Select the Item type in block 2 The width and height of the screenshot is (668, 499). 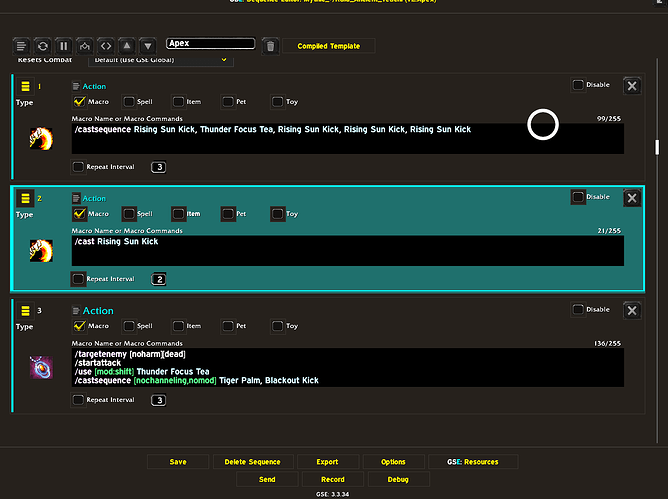point(178,213)
